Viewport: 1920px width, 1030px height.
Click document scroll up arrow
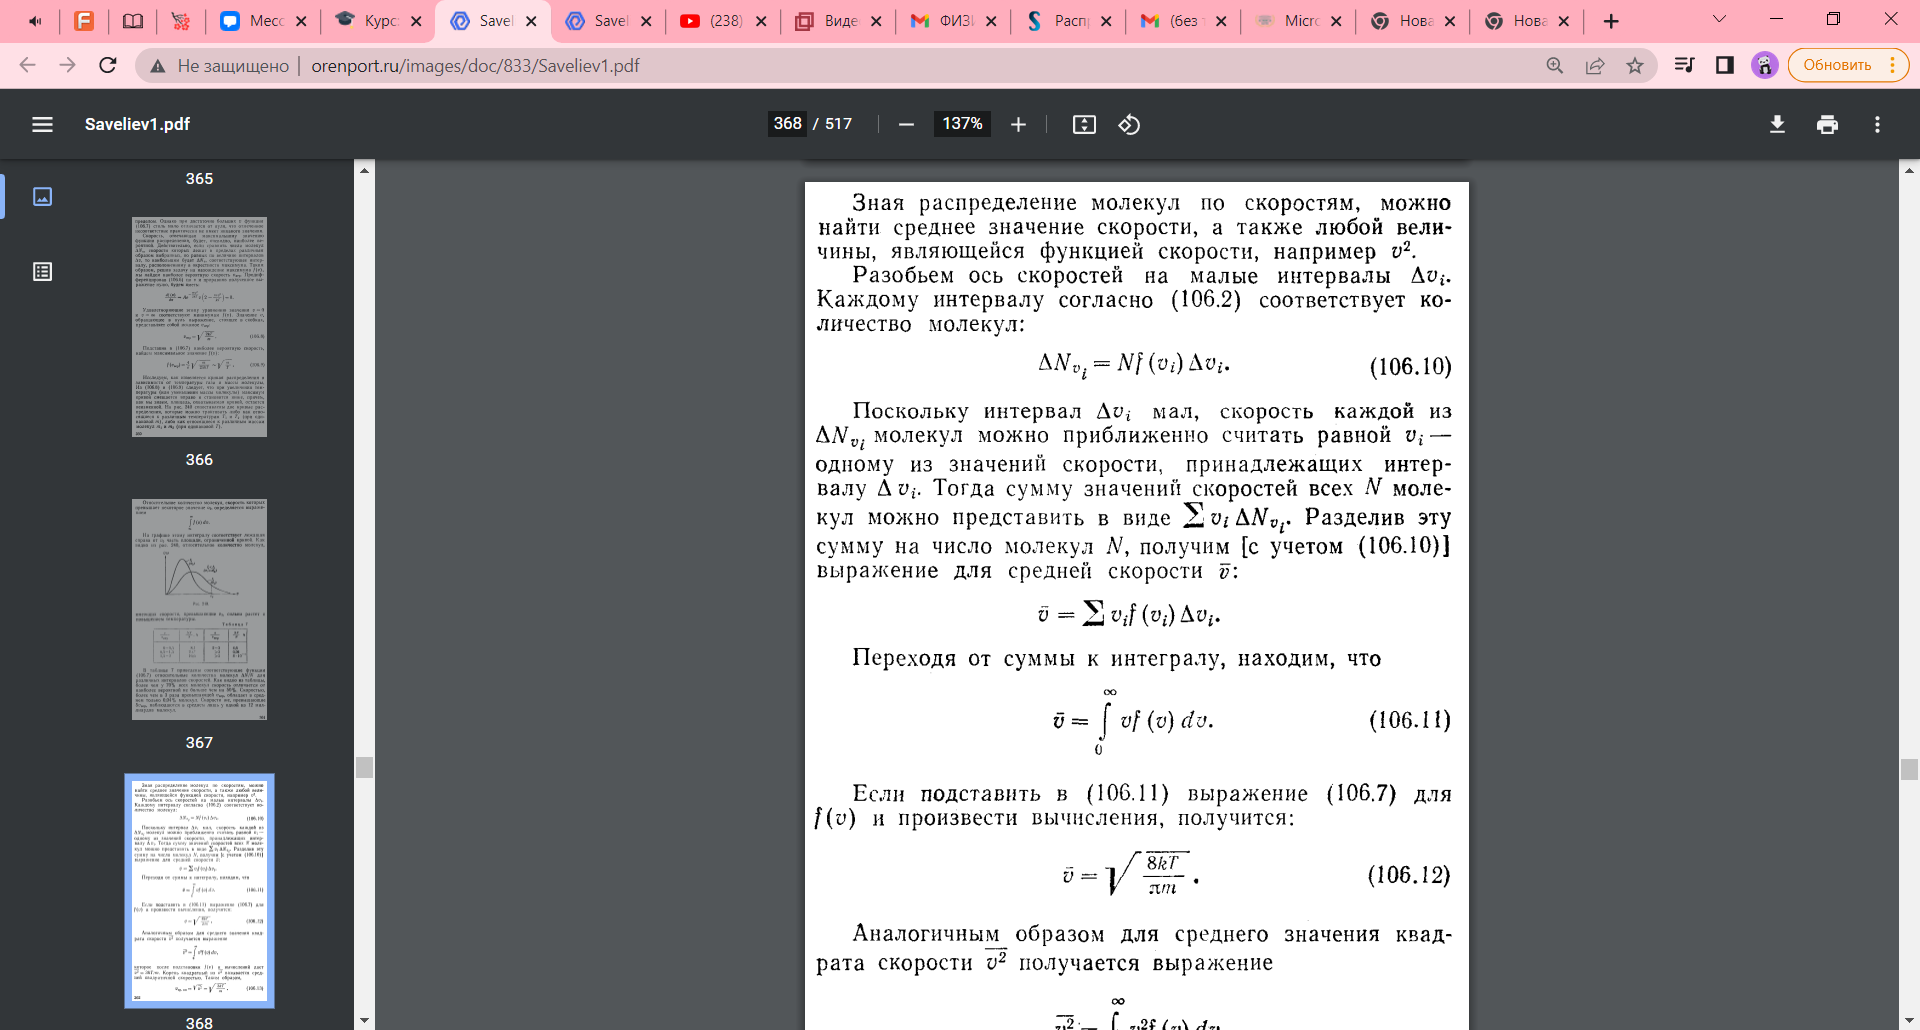[x=1909, y=170]
